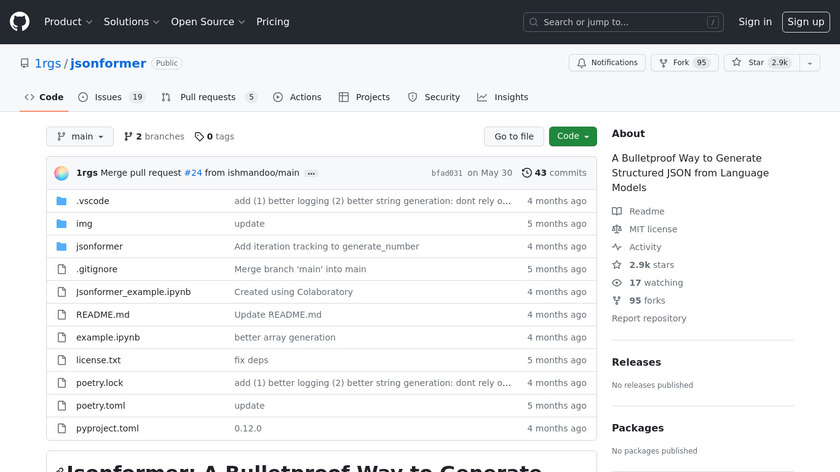Click commit message 'better array generation'
Image resolution: width=840 pixels, height=472 pixels.
click(x=285, y=338)
